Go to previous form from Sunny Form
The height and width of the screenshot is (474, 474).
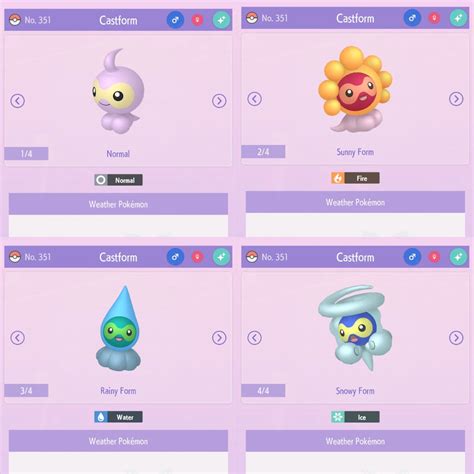255,99
